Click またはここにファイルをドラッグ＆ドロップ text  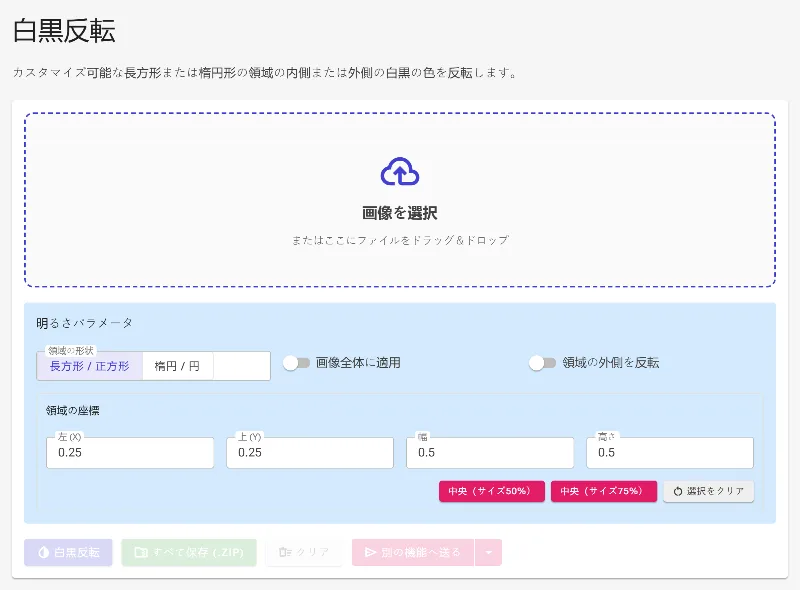[x=400, y=240]
